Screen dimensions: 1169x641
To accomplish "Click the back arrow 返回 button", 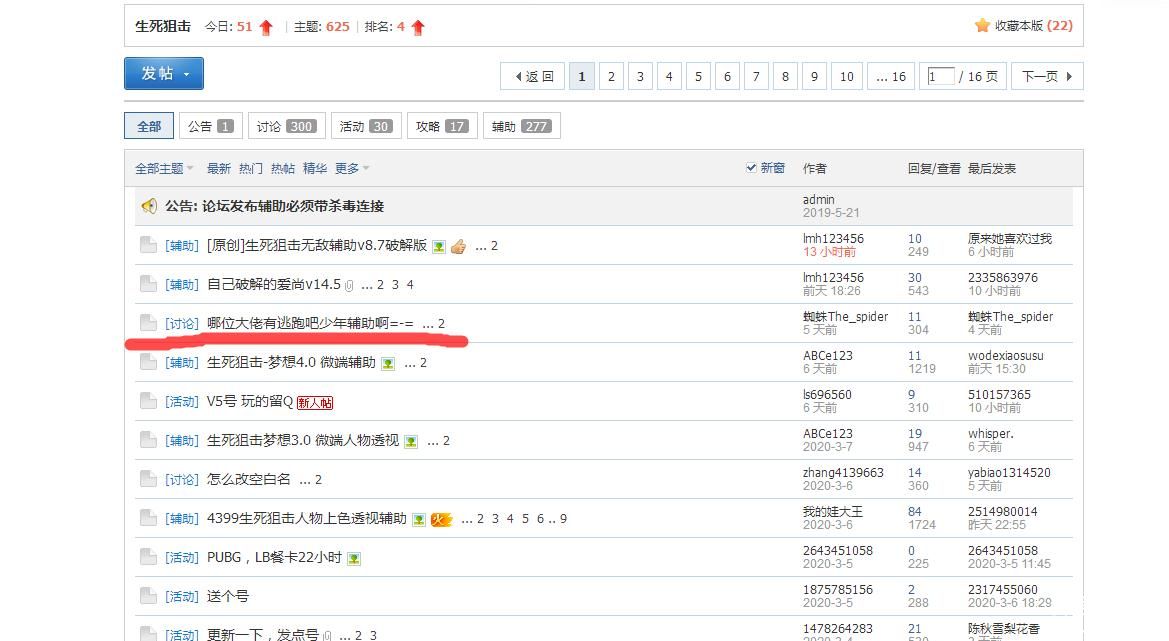I will 532,76.
